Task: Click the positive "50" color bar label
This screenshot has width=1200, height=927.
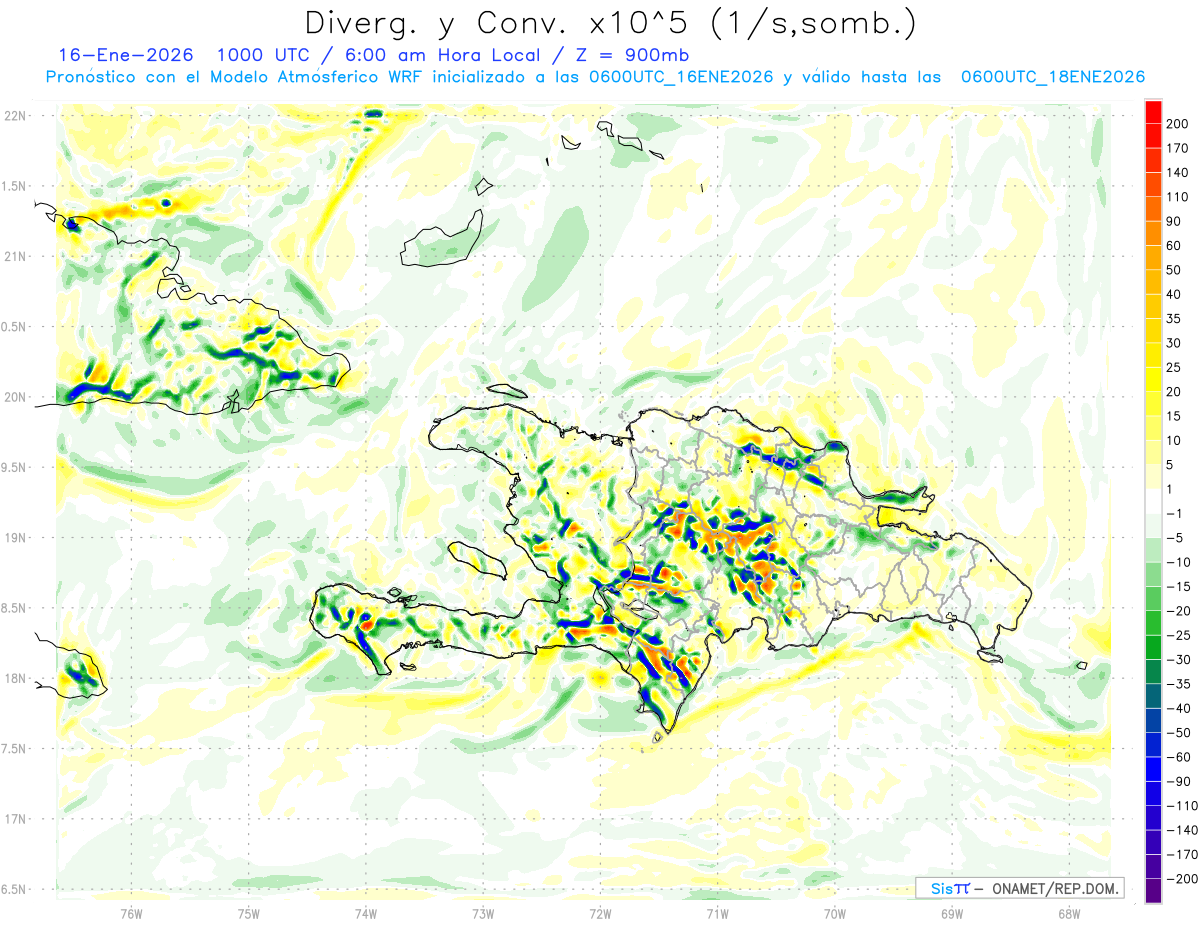Action: click(x=1175, y=270)
